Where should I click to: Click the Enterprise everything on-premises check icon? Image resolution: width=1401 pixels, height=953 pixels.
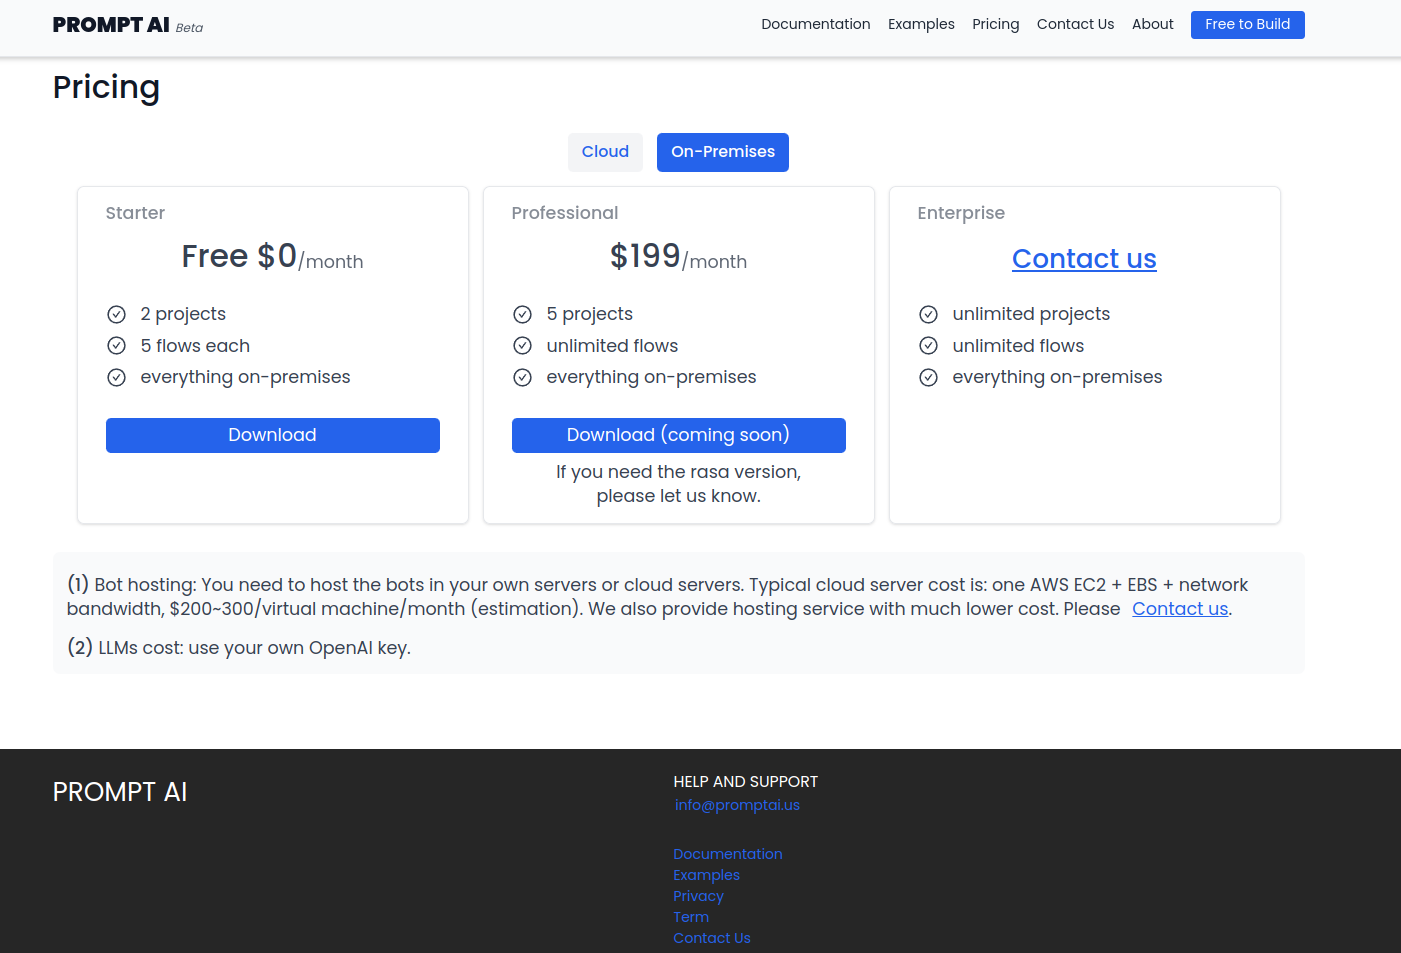[929, 378]
